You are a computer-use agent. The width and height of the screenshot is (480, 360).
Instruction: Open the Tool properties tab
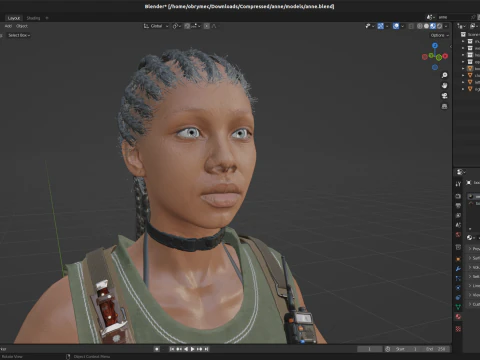point(458,184)
